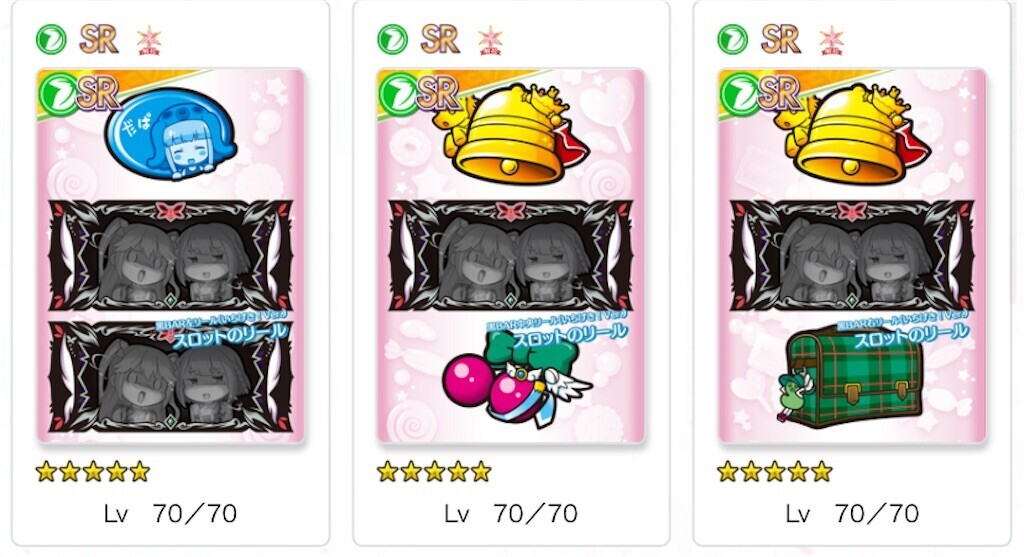The height and width of the screenshot is (557, 1024).
Task: Select the black BAR panel on right card
Action: click(x=852, y=255)
